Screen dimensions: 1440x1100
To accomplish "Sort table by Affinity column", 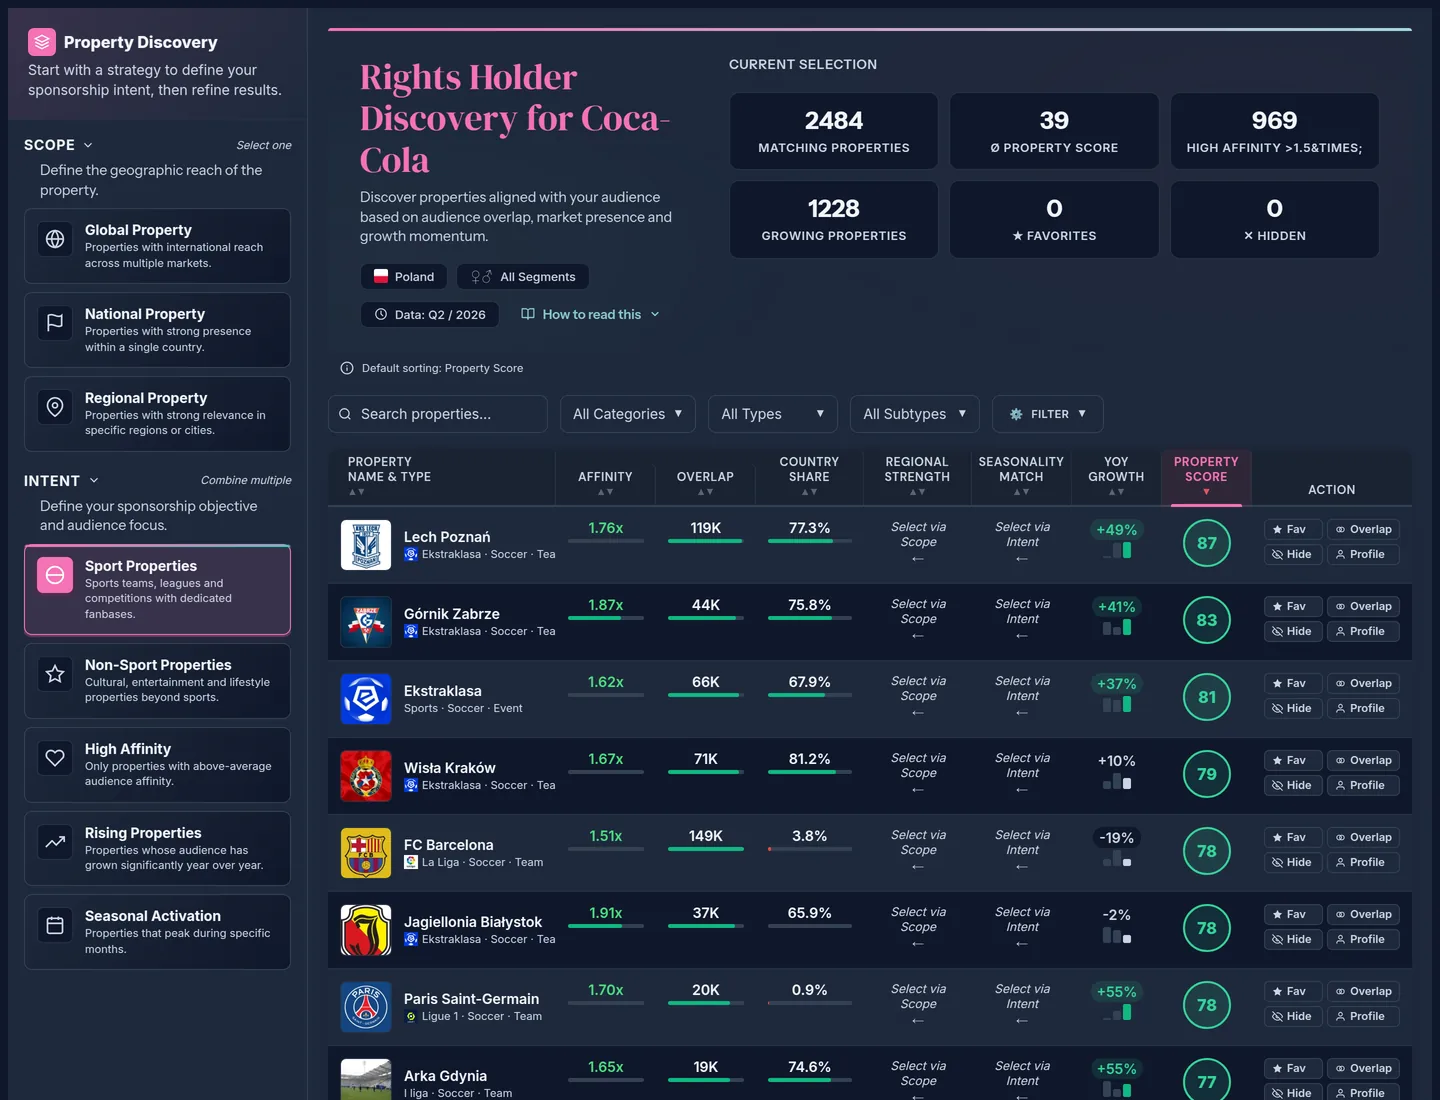I will point(605,482).
